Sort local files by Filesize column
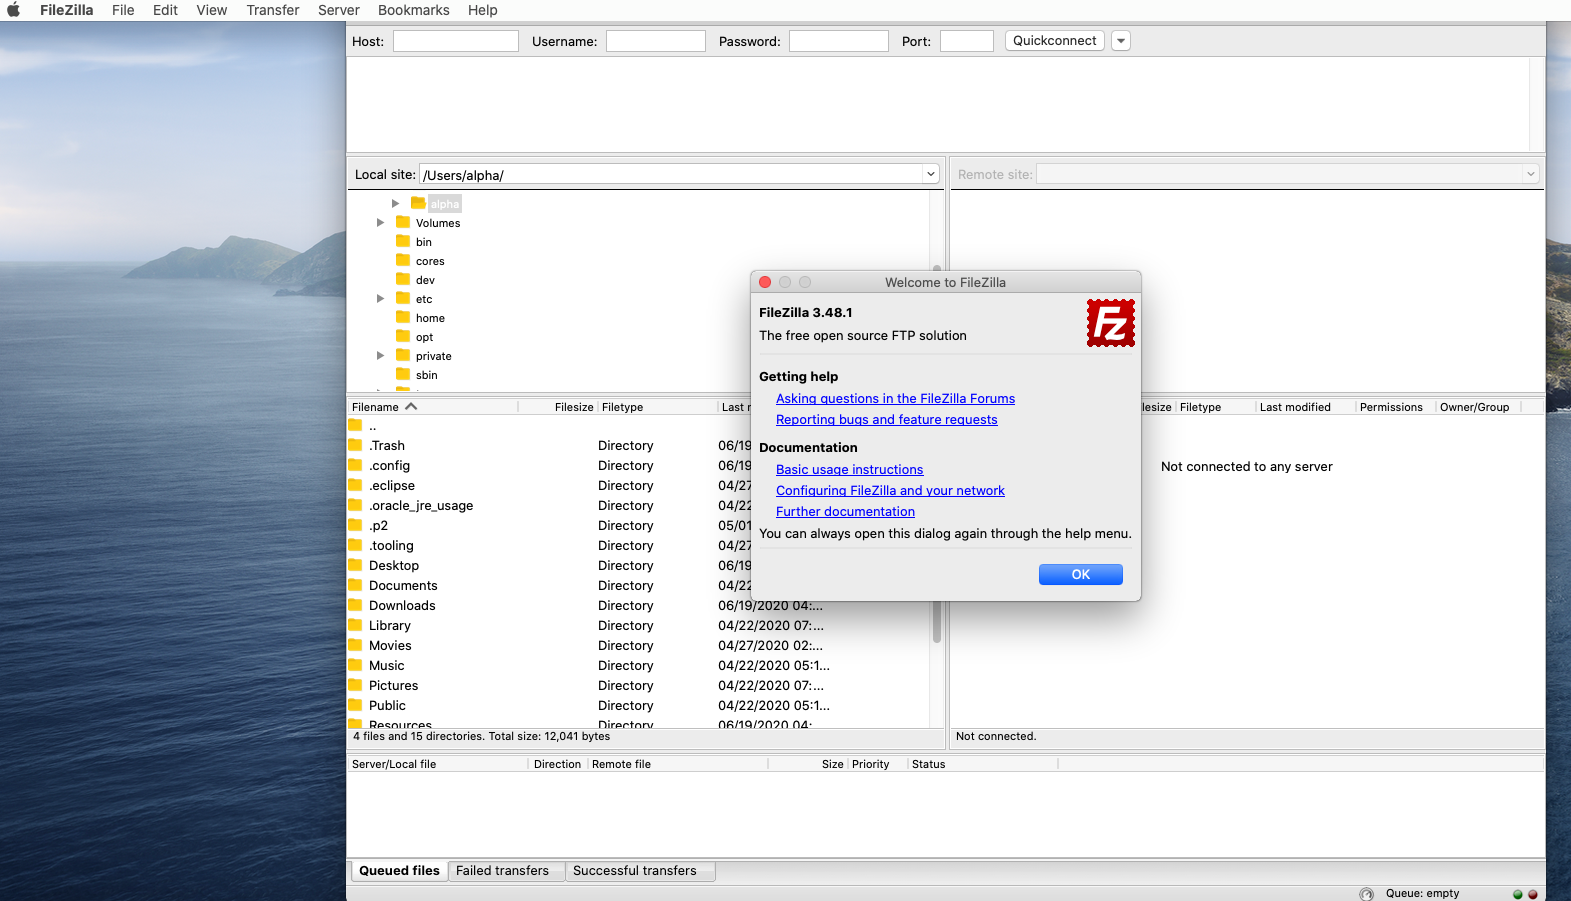1571x901 pixels. [557, 407]
